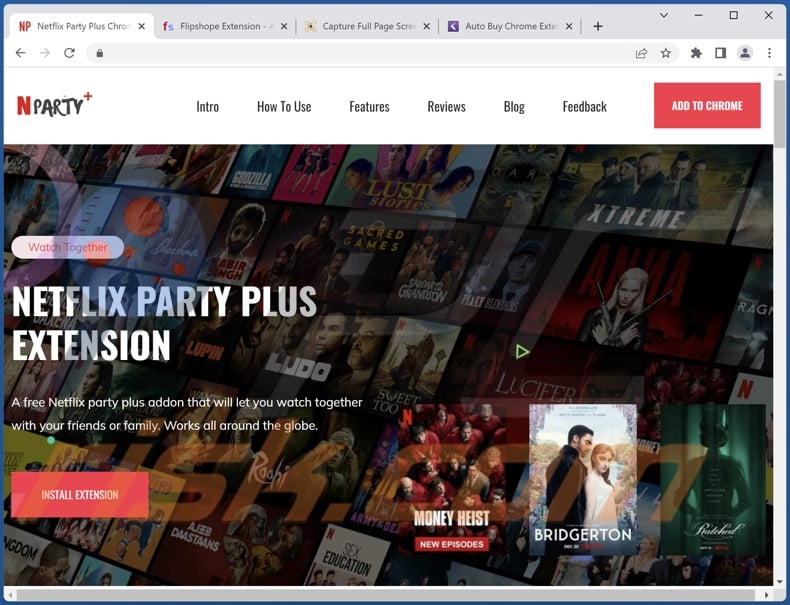
Task: Go to the Features section
Action: click(x=369, y=107)
